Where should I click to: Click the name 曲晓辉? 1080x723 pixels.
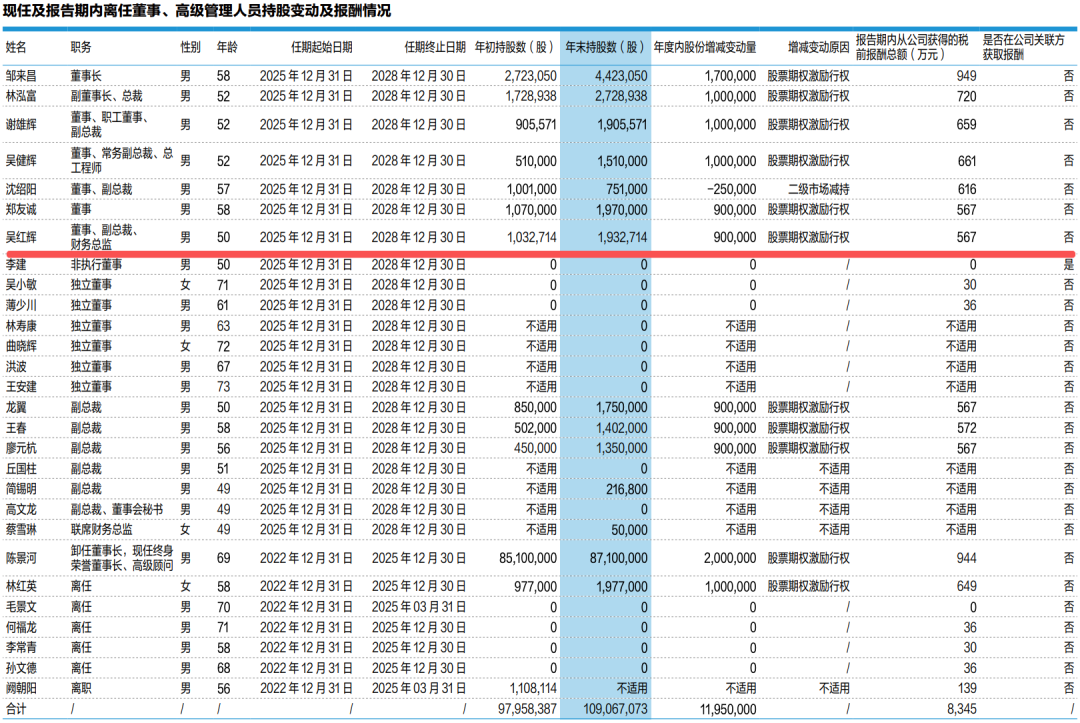[x=21, y=346]
